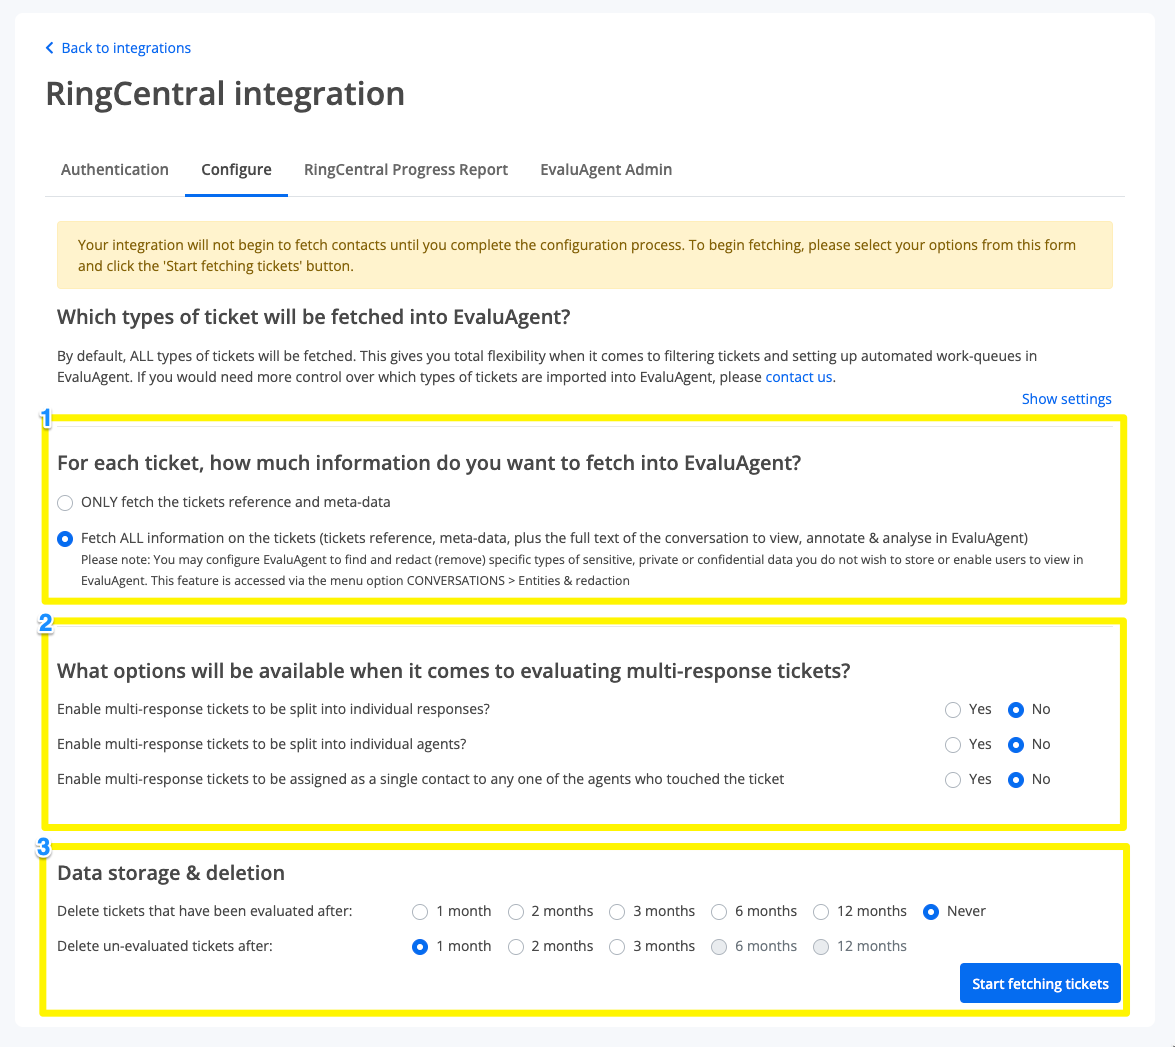Set evaluated tickets deletion to 1 month
The image size is (1175, 1047).
tap(420, 912)
